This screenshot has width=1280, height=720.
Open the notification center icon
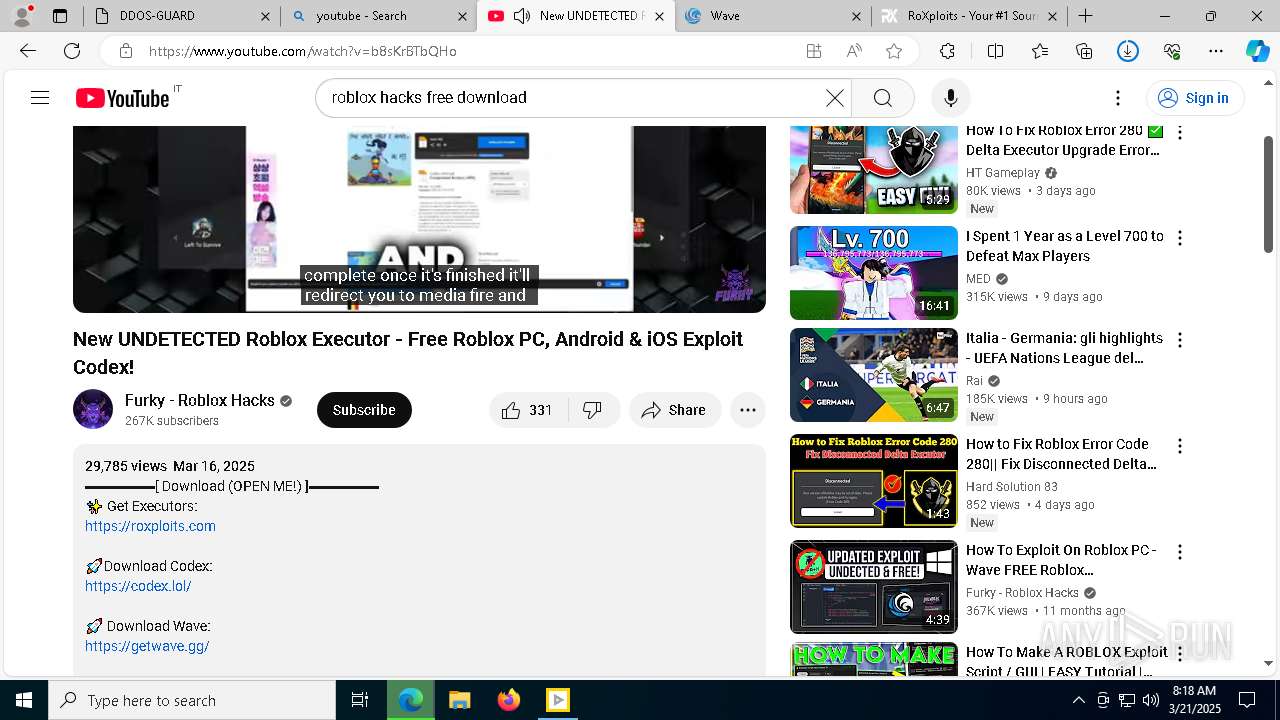pos(1247,700)
